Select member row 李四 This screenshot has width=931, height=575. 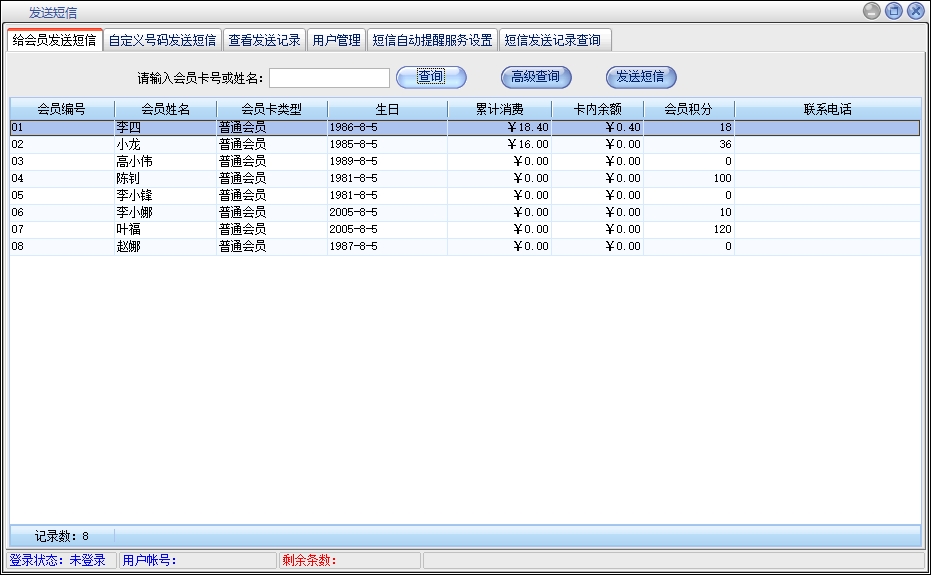128,128
